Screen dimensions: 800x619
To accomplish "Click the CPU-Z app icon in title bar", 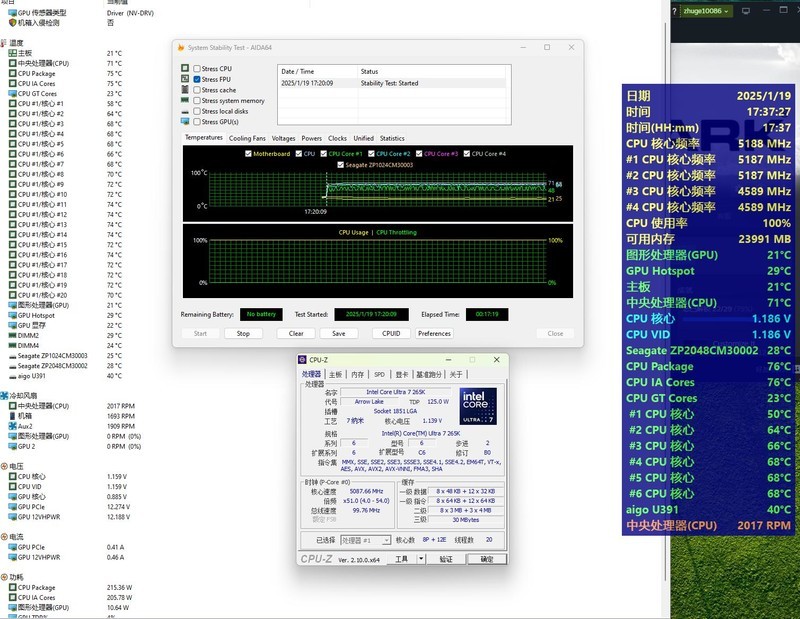I will click(x=304, y=360).
